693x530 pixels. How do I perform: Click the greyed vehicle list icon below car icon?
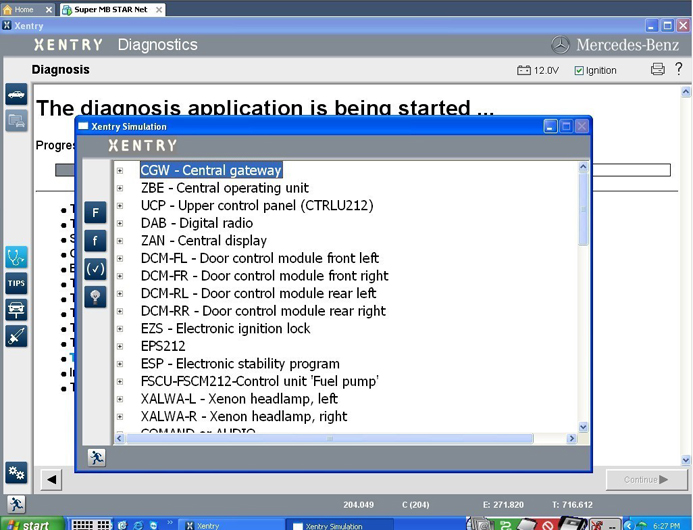click(x=16, y=120)
